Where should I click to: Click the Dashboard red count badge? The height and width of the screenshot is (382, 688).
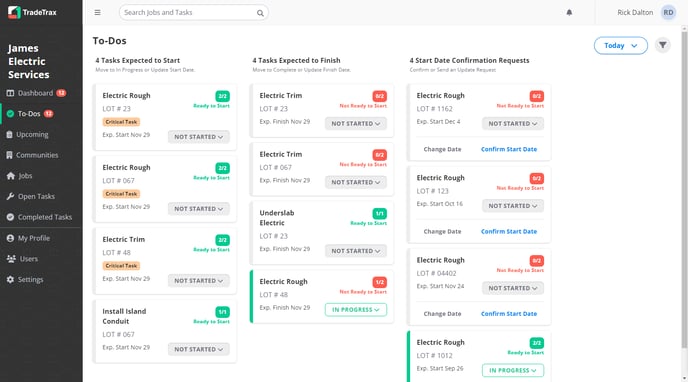tap(61, 93)
